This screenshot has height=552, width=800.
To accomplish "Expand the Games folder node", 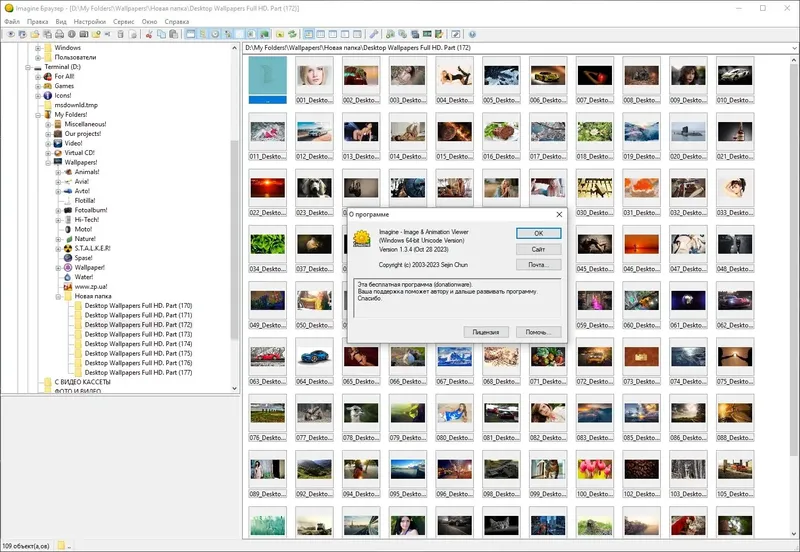I will (38, 86).
